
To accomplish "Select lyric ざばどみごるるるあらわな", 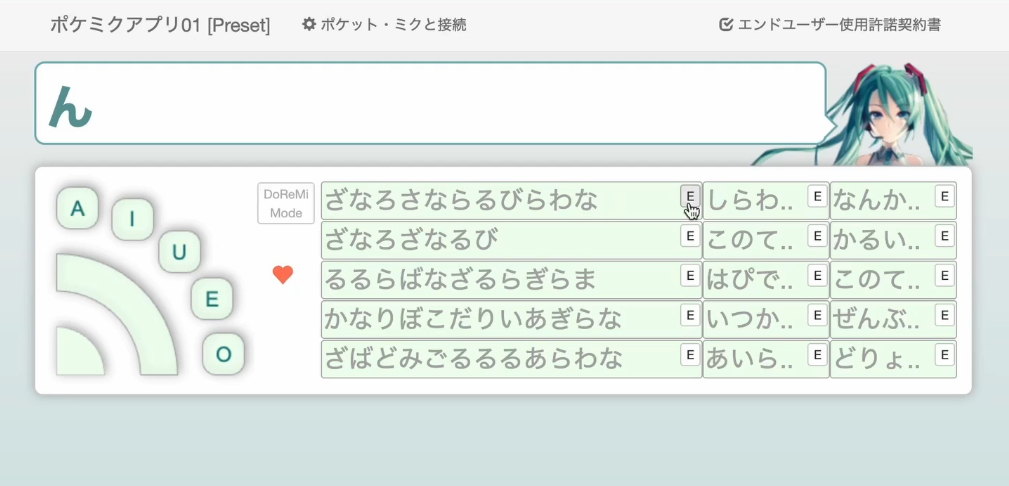I will click(498, 359).
